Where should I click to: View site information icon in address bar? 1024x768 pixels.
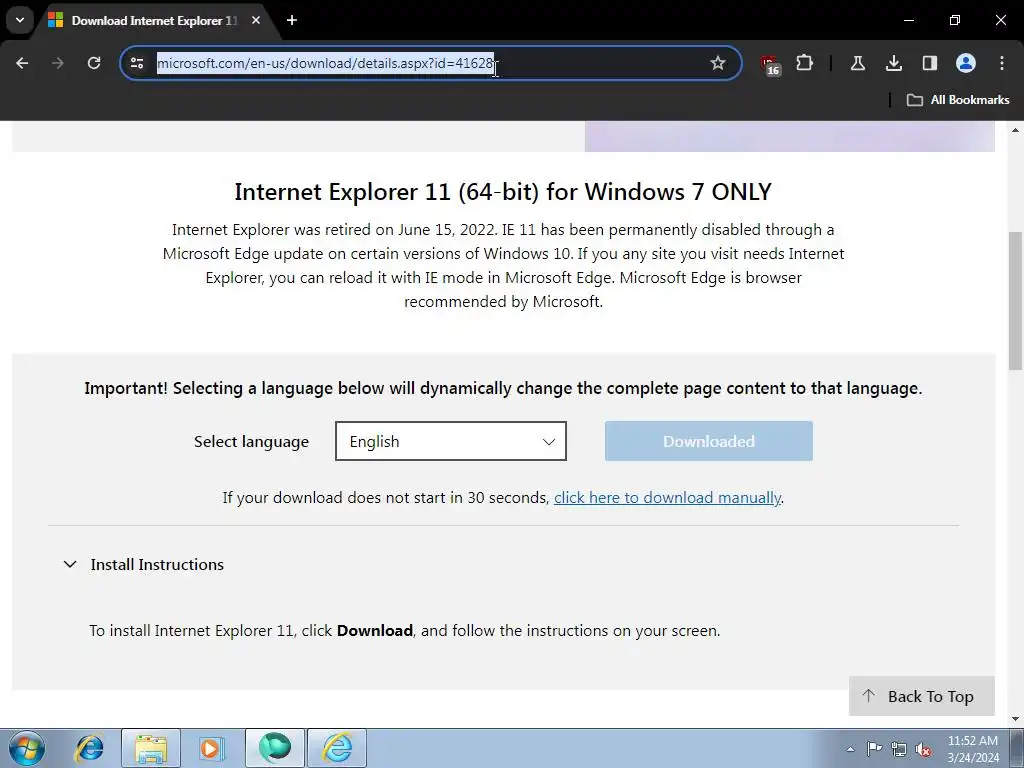click(x=137, y=63)
